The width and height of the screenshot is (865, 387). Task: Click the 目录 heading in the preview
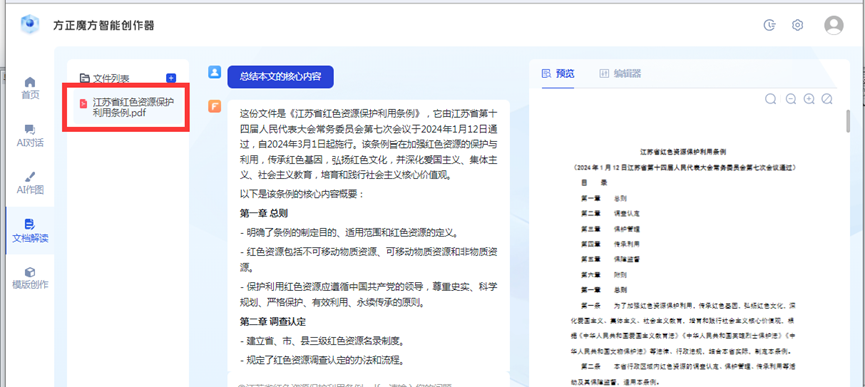(594, 182)
